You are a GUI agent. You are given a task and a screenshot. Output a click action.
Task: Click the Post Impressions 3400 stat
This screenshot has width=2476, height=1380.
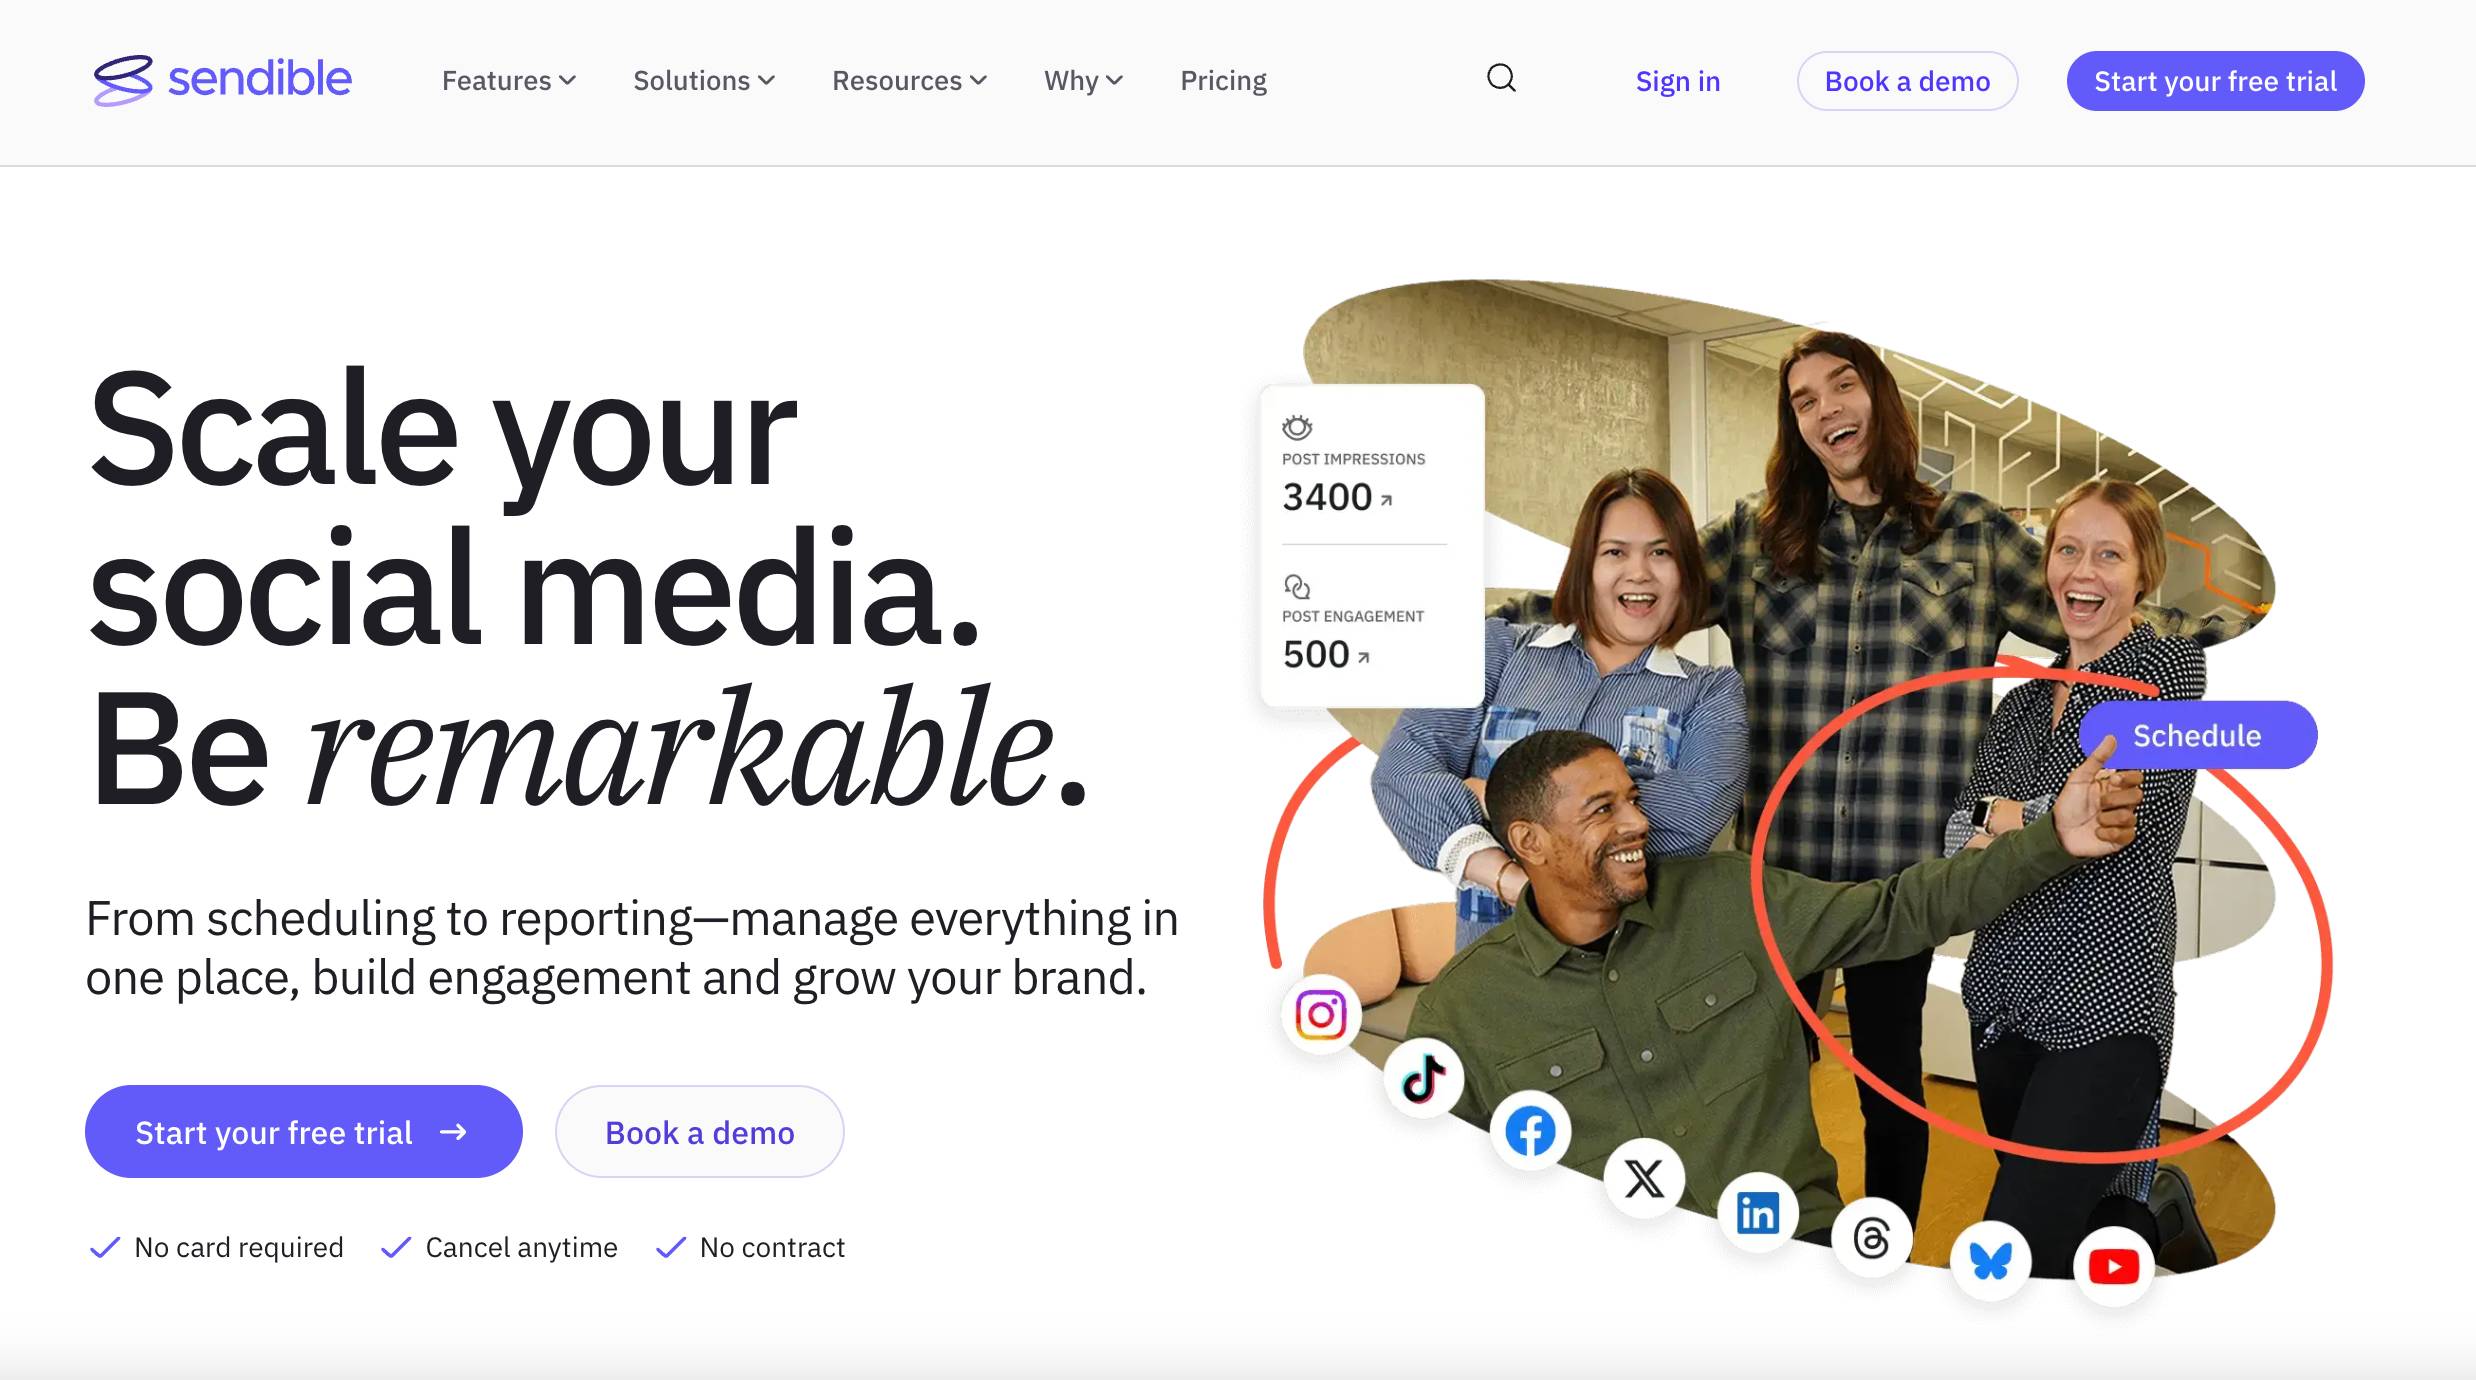click(x=1353, y=482)
